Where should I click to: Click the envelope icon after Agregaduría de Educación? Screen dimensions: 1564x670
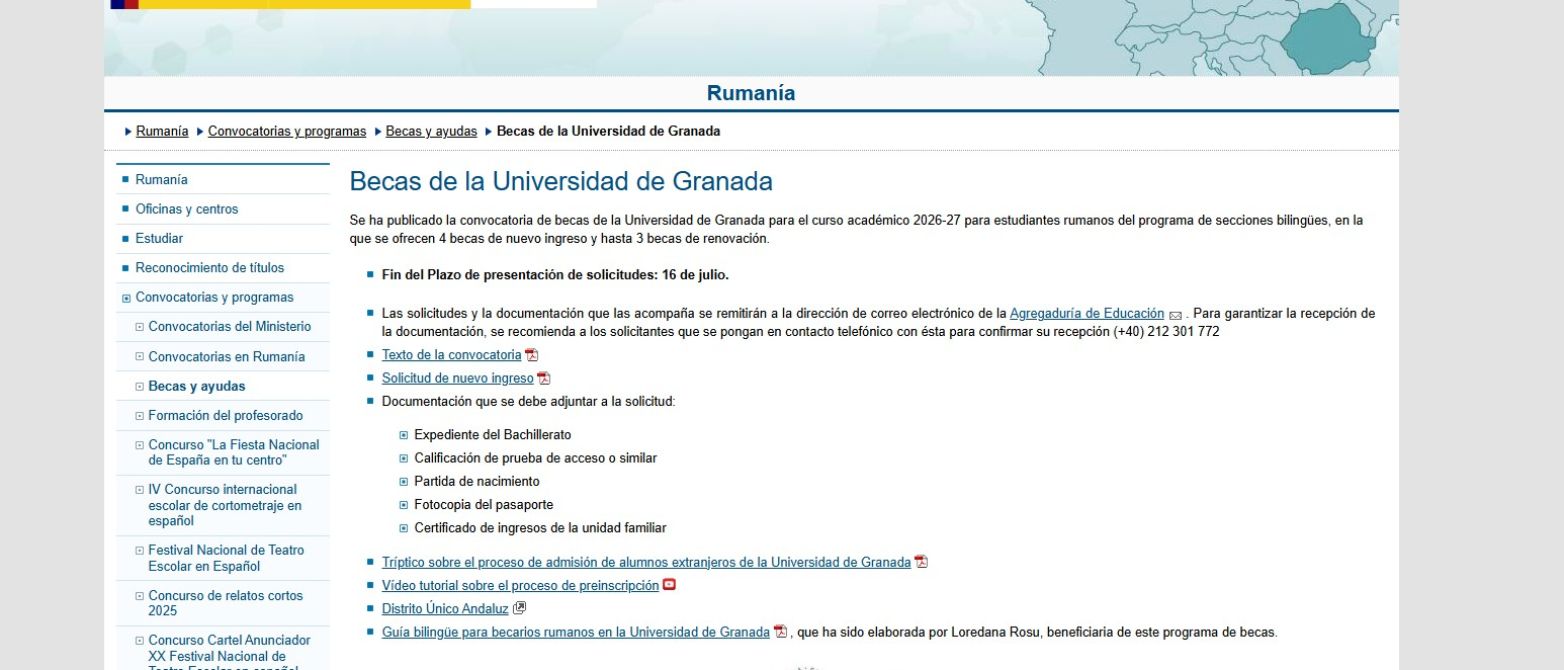(x=1175, y=315)
